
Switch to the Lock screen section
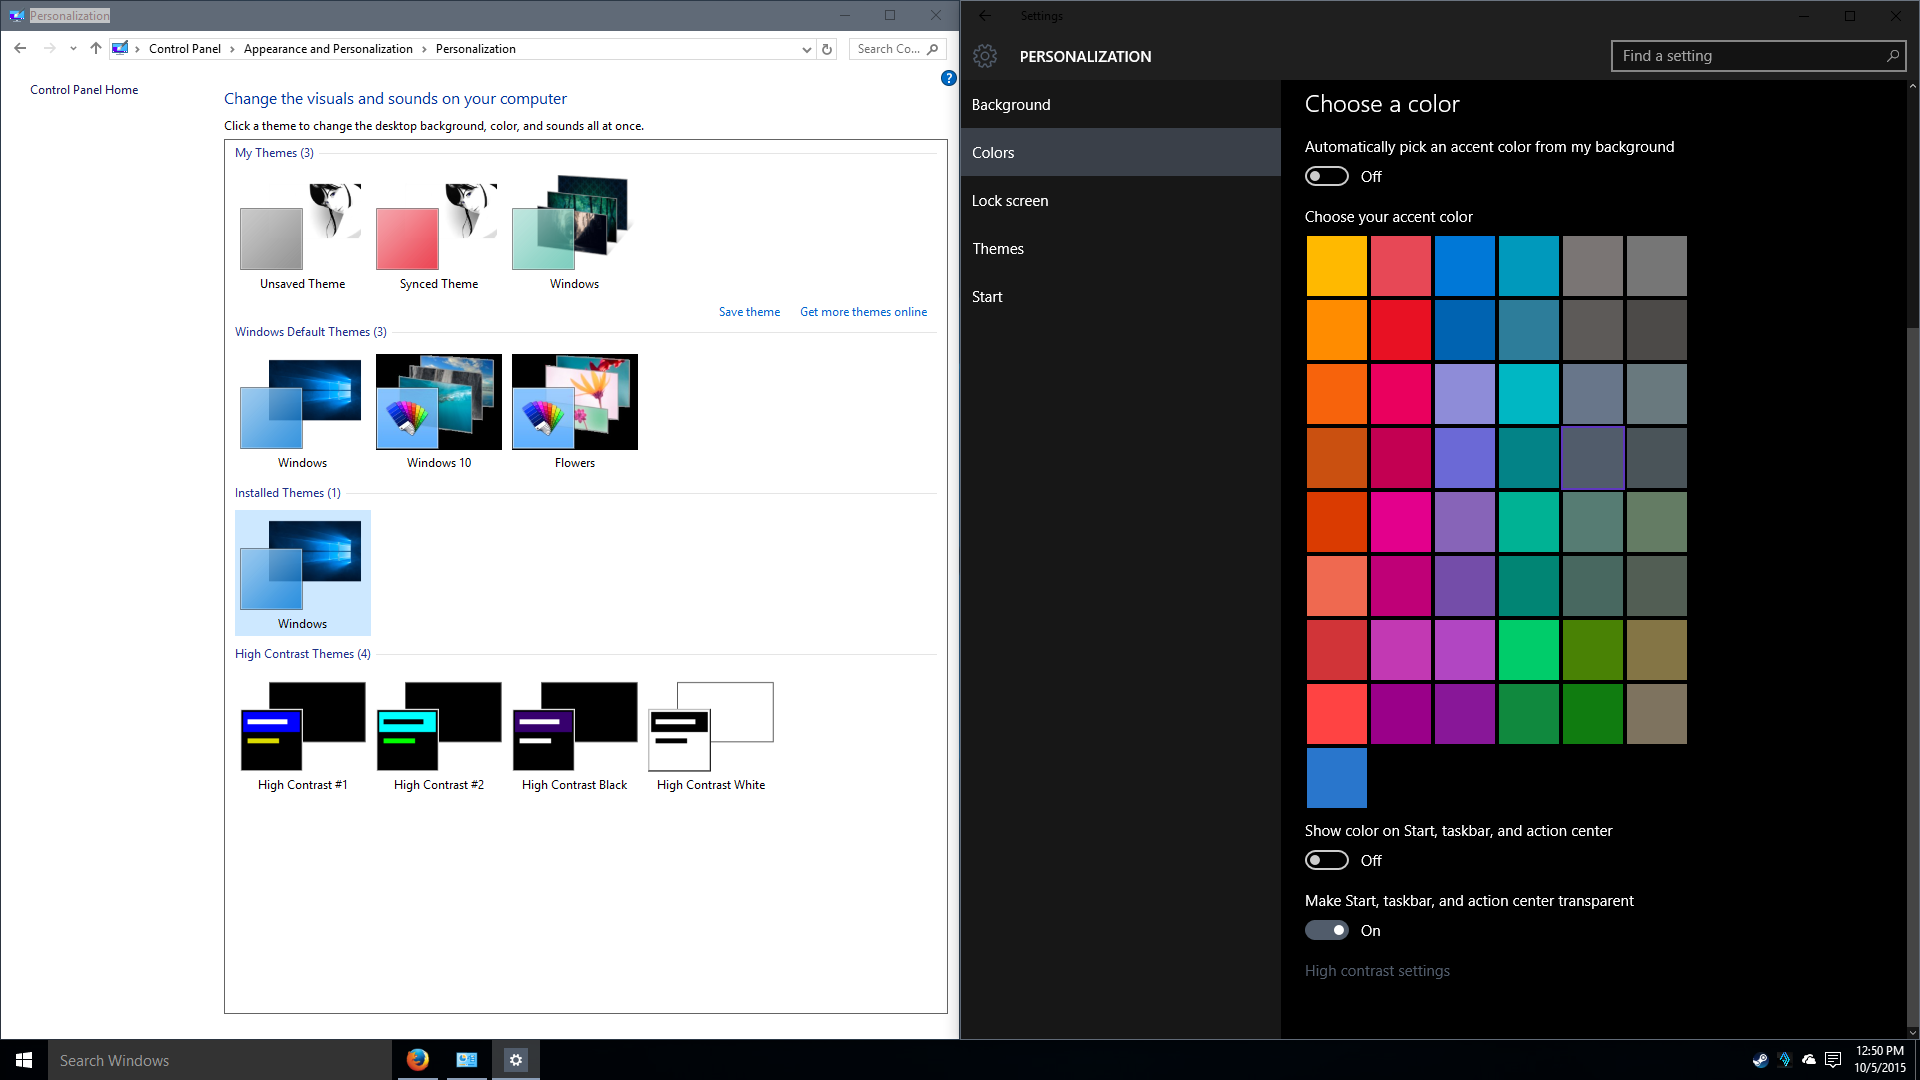point(1010,200)
